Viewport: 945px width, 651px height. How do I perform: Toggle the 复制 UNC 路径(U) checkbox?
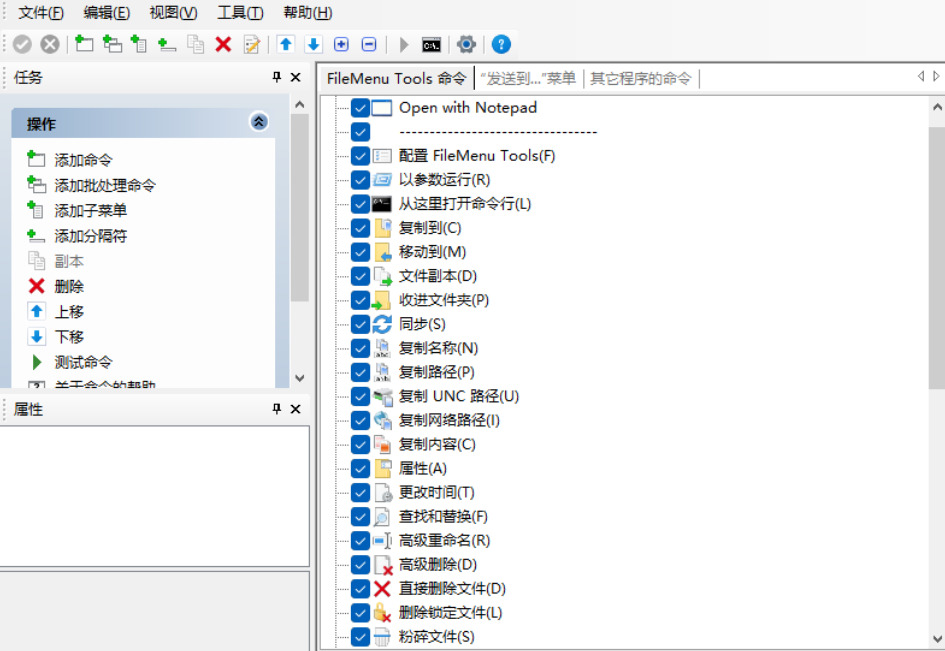360,396
